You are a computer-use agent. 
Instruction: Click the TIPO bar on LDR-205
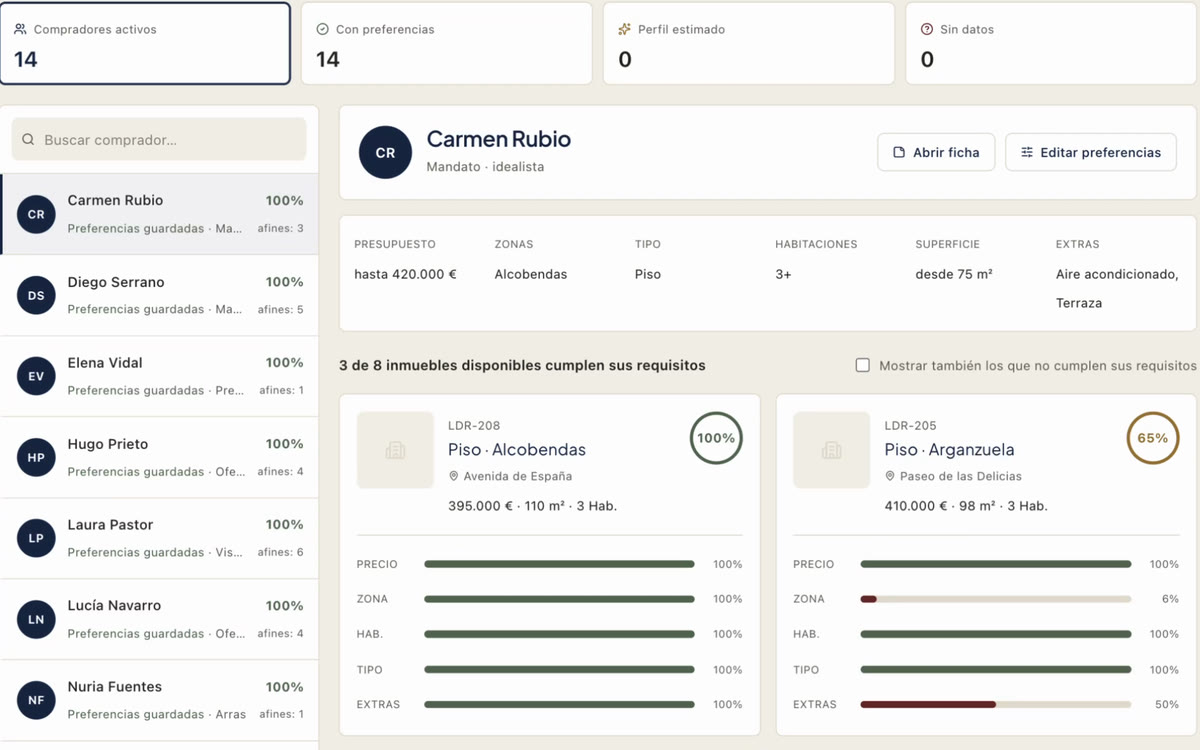click(996, 669)
